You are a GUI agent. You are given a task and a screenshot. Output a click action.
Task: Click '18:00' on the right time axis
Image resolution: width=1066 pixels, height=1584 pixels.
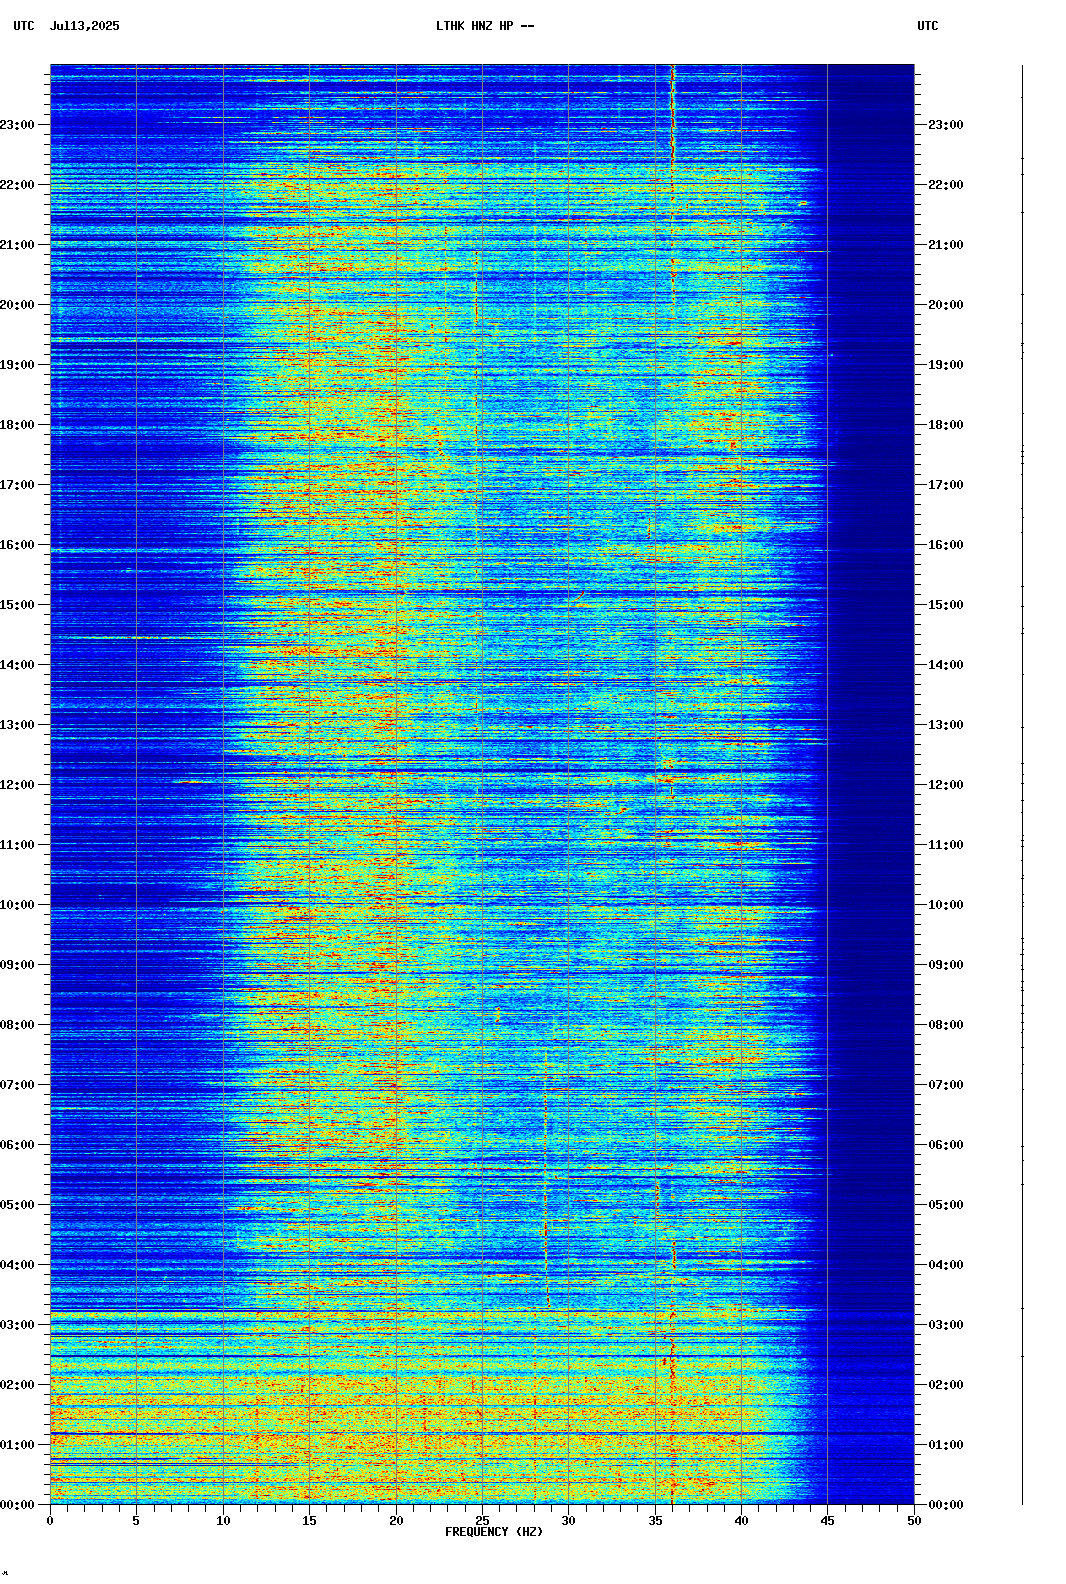coord(946,425)
